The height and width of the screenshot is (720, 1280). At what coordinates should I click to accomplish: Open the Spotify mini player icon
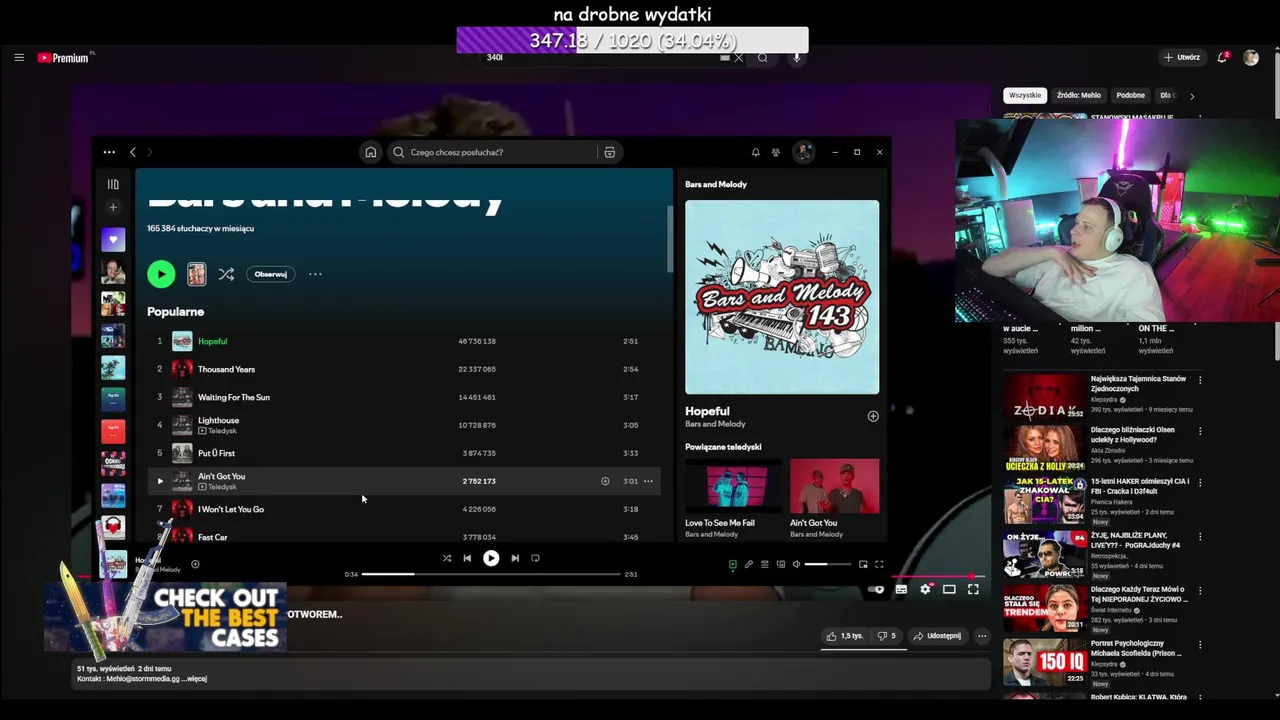863,564
